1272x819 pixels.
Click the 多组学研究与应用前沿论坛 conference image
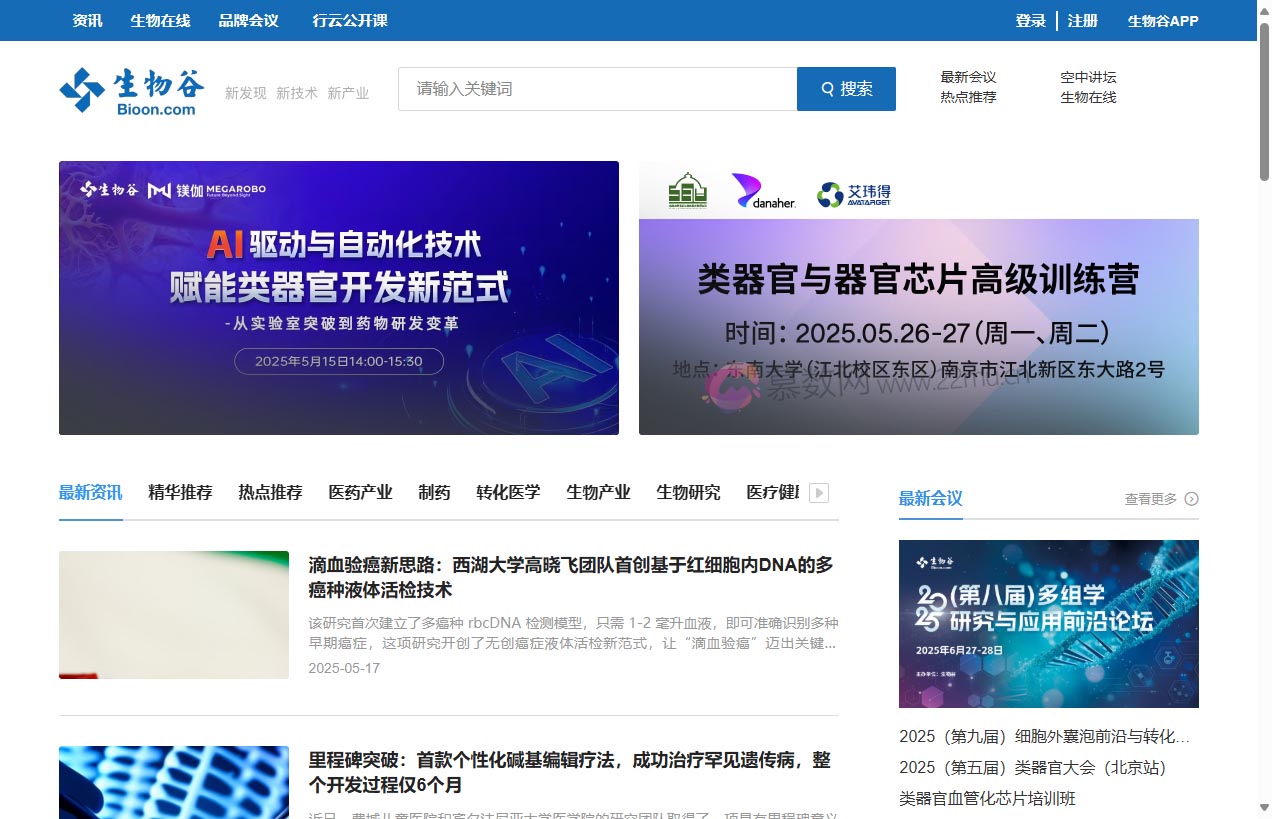pos(1048,624)
